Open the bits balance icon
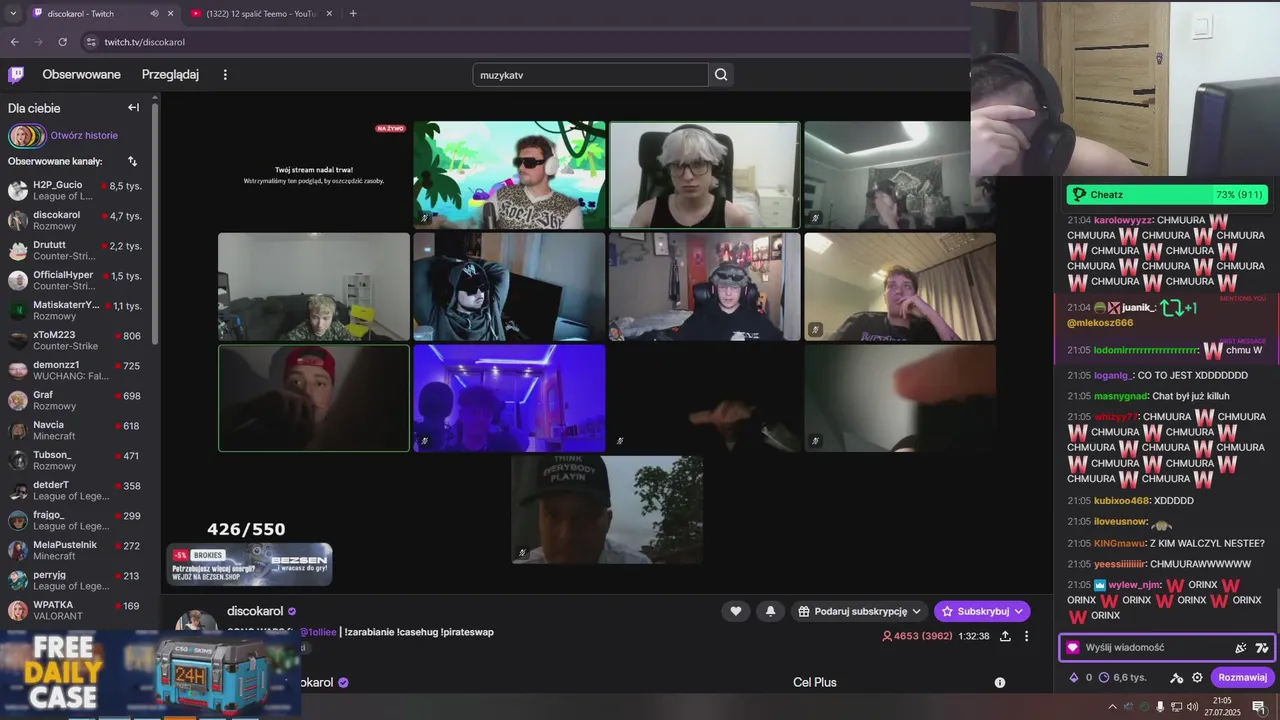The image size is (1280, 720). 1074,677
